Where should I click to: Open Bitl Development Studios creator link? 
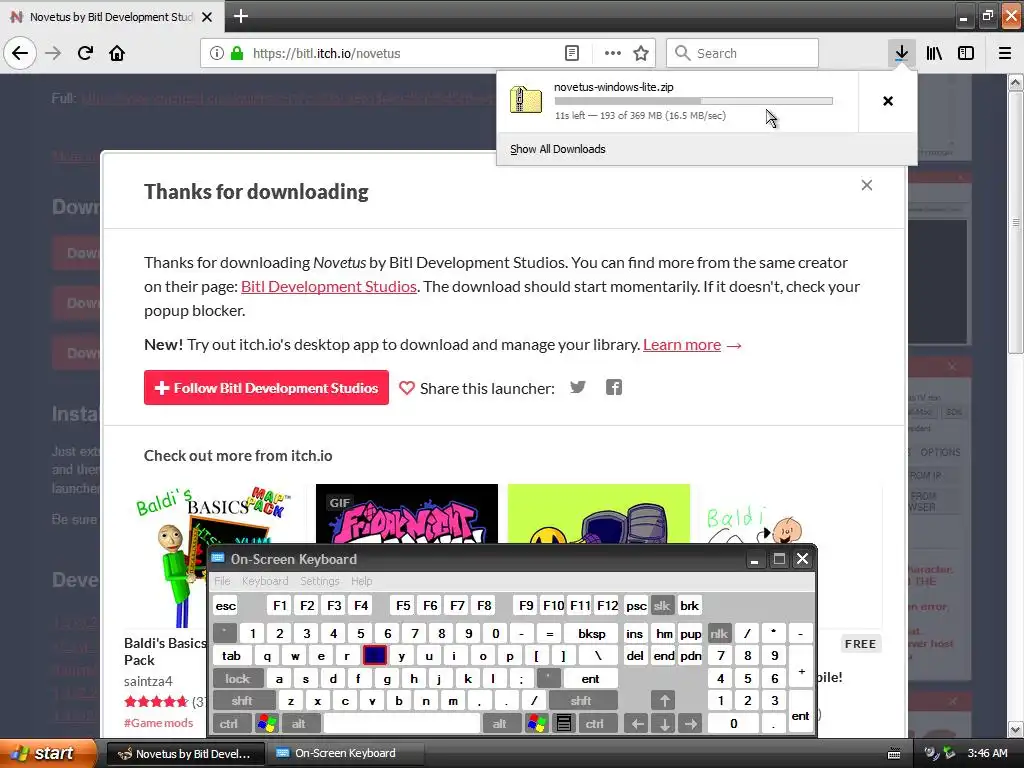coord(328,287)
